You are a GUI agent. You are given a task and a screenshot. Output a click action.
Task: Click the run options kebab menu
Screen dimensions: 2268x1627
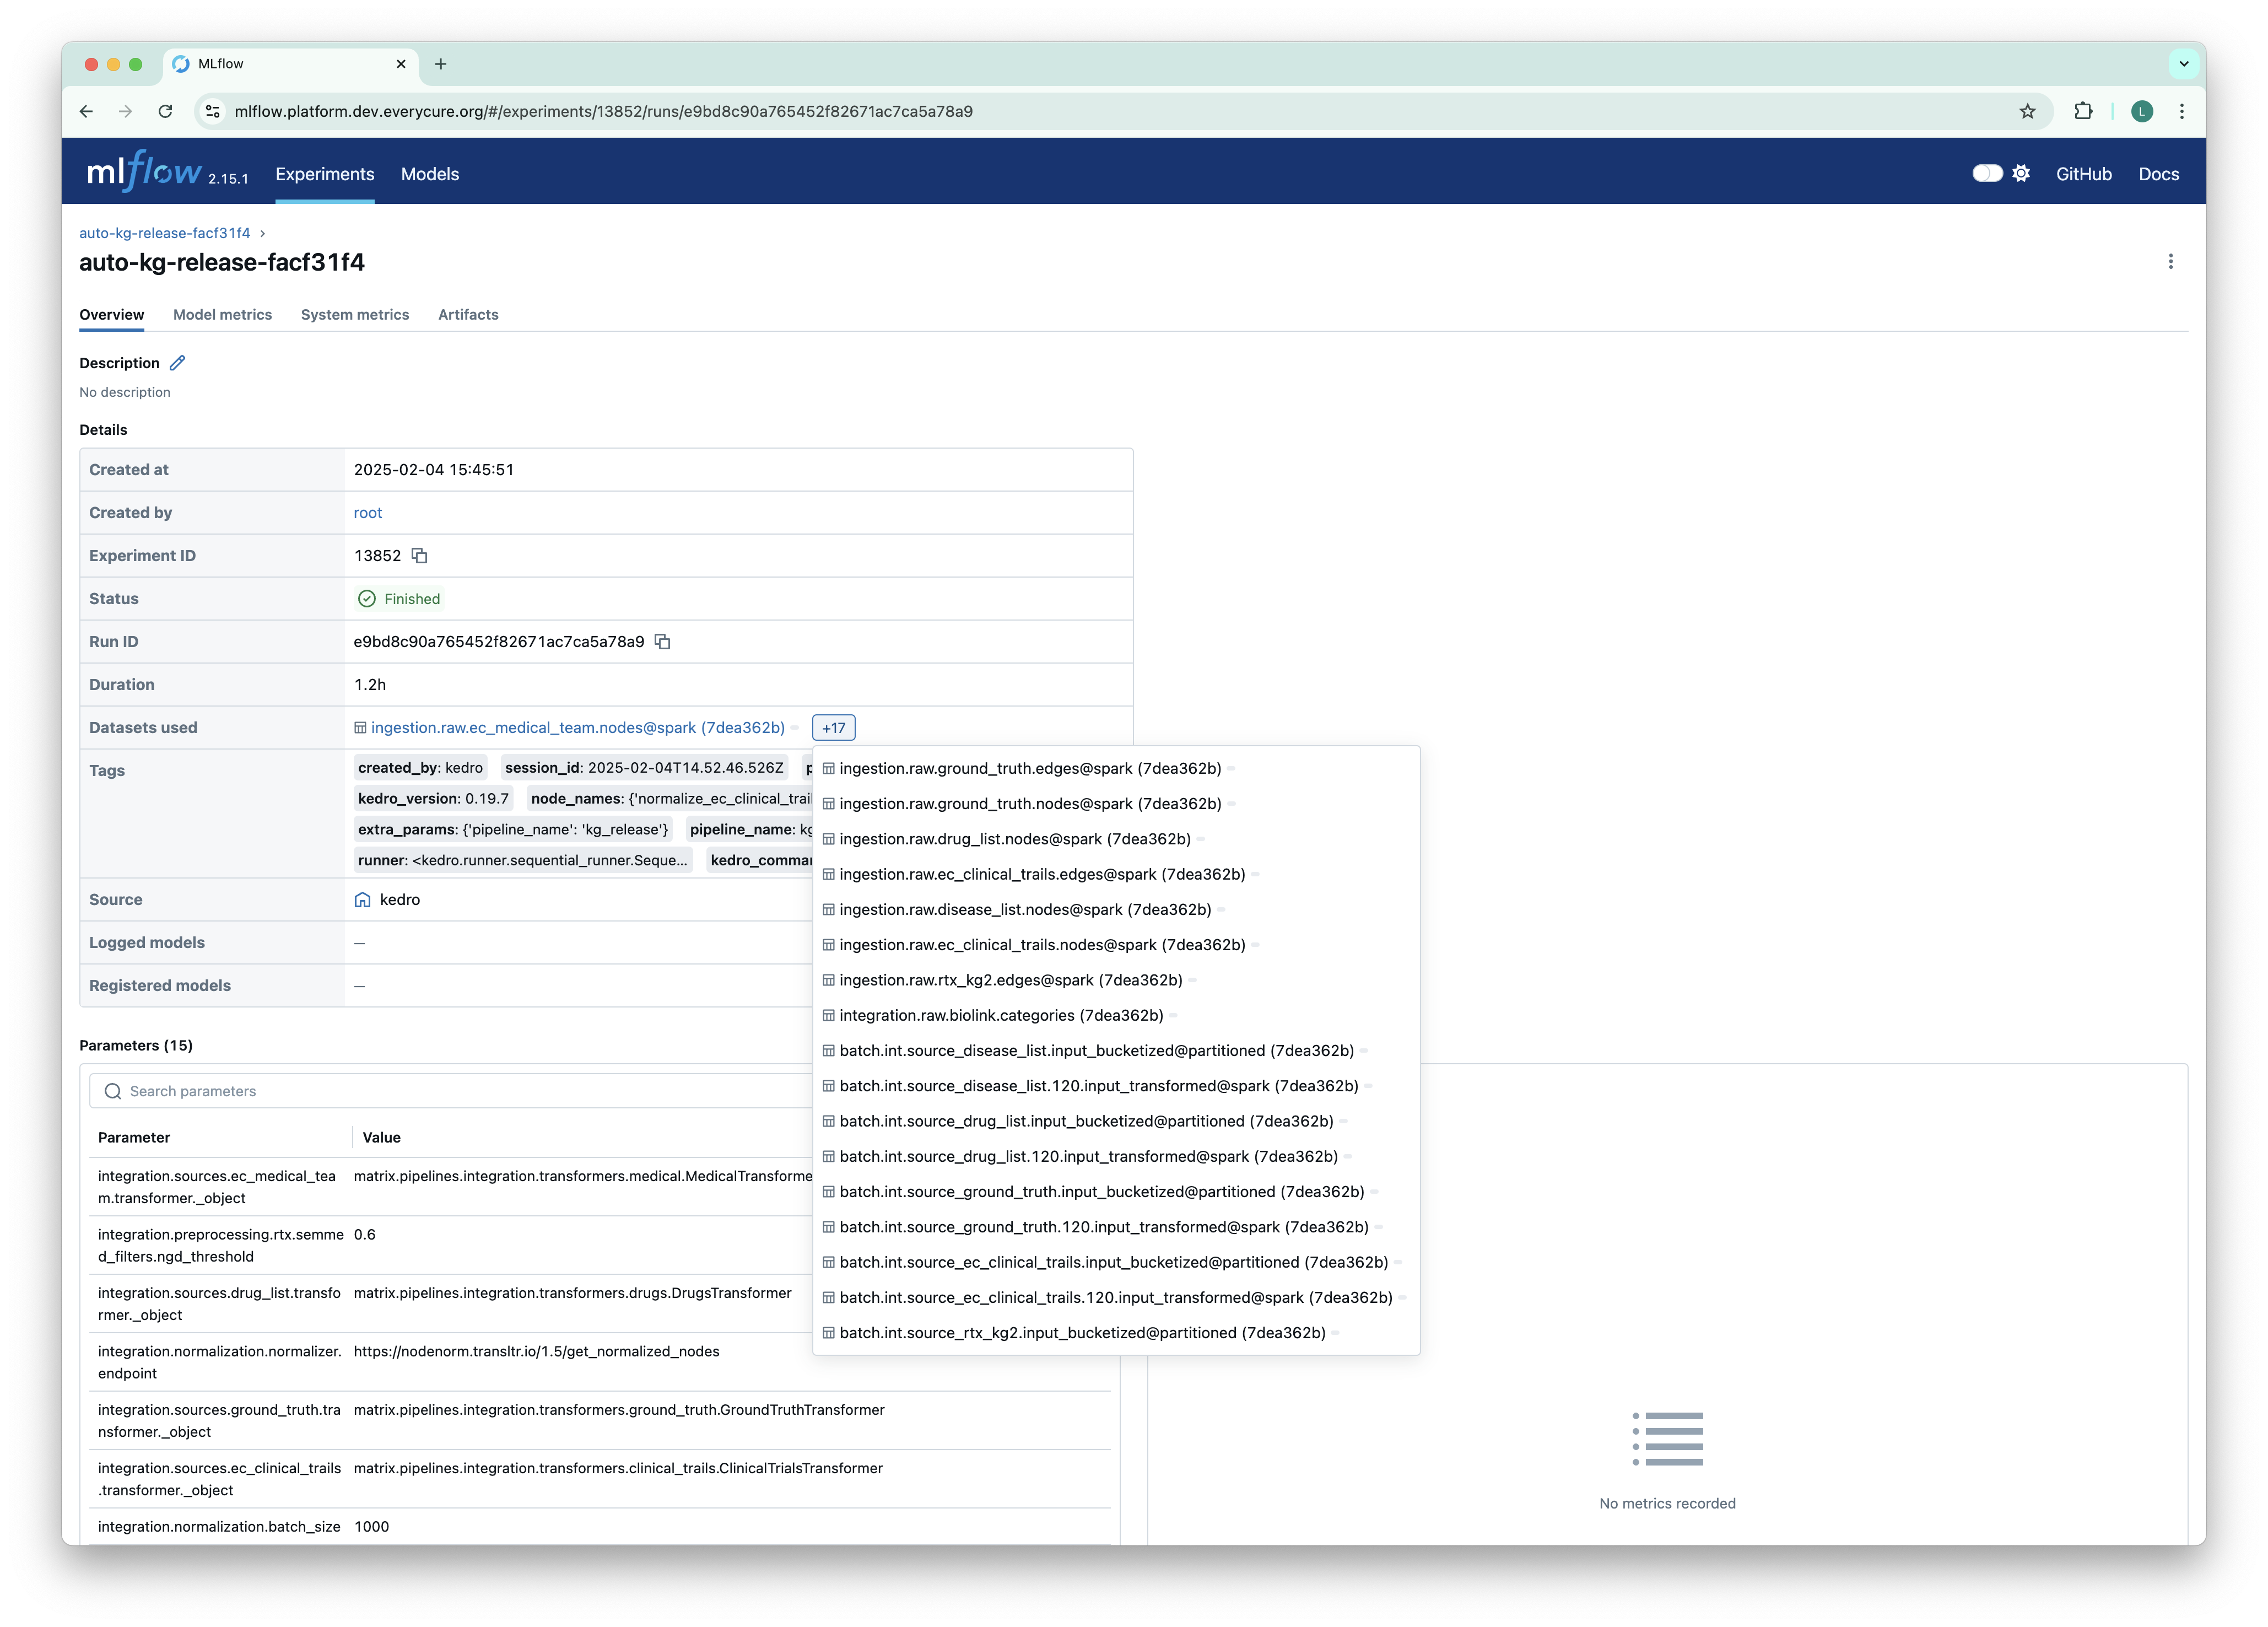click(2170, 261)
